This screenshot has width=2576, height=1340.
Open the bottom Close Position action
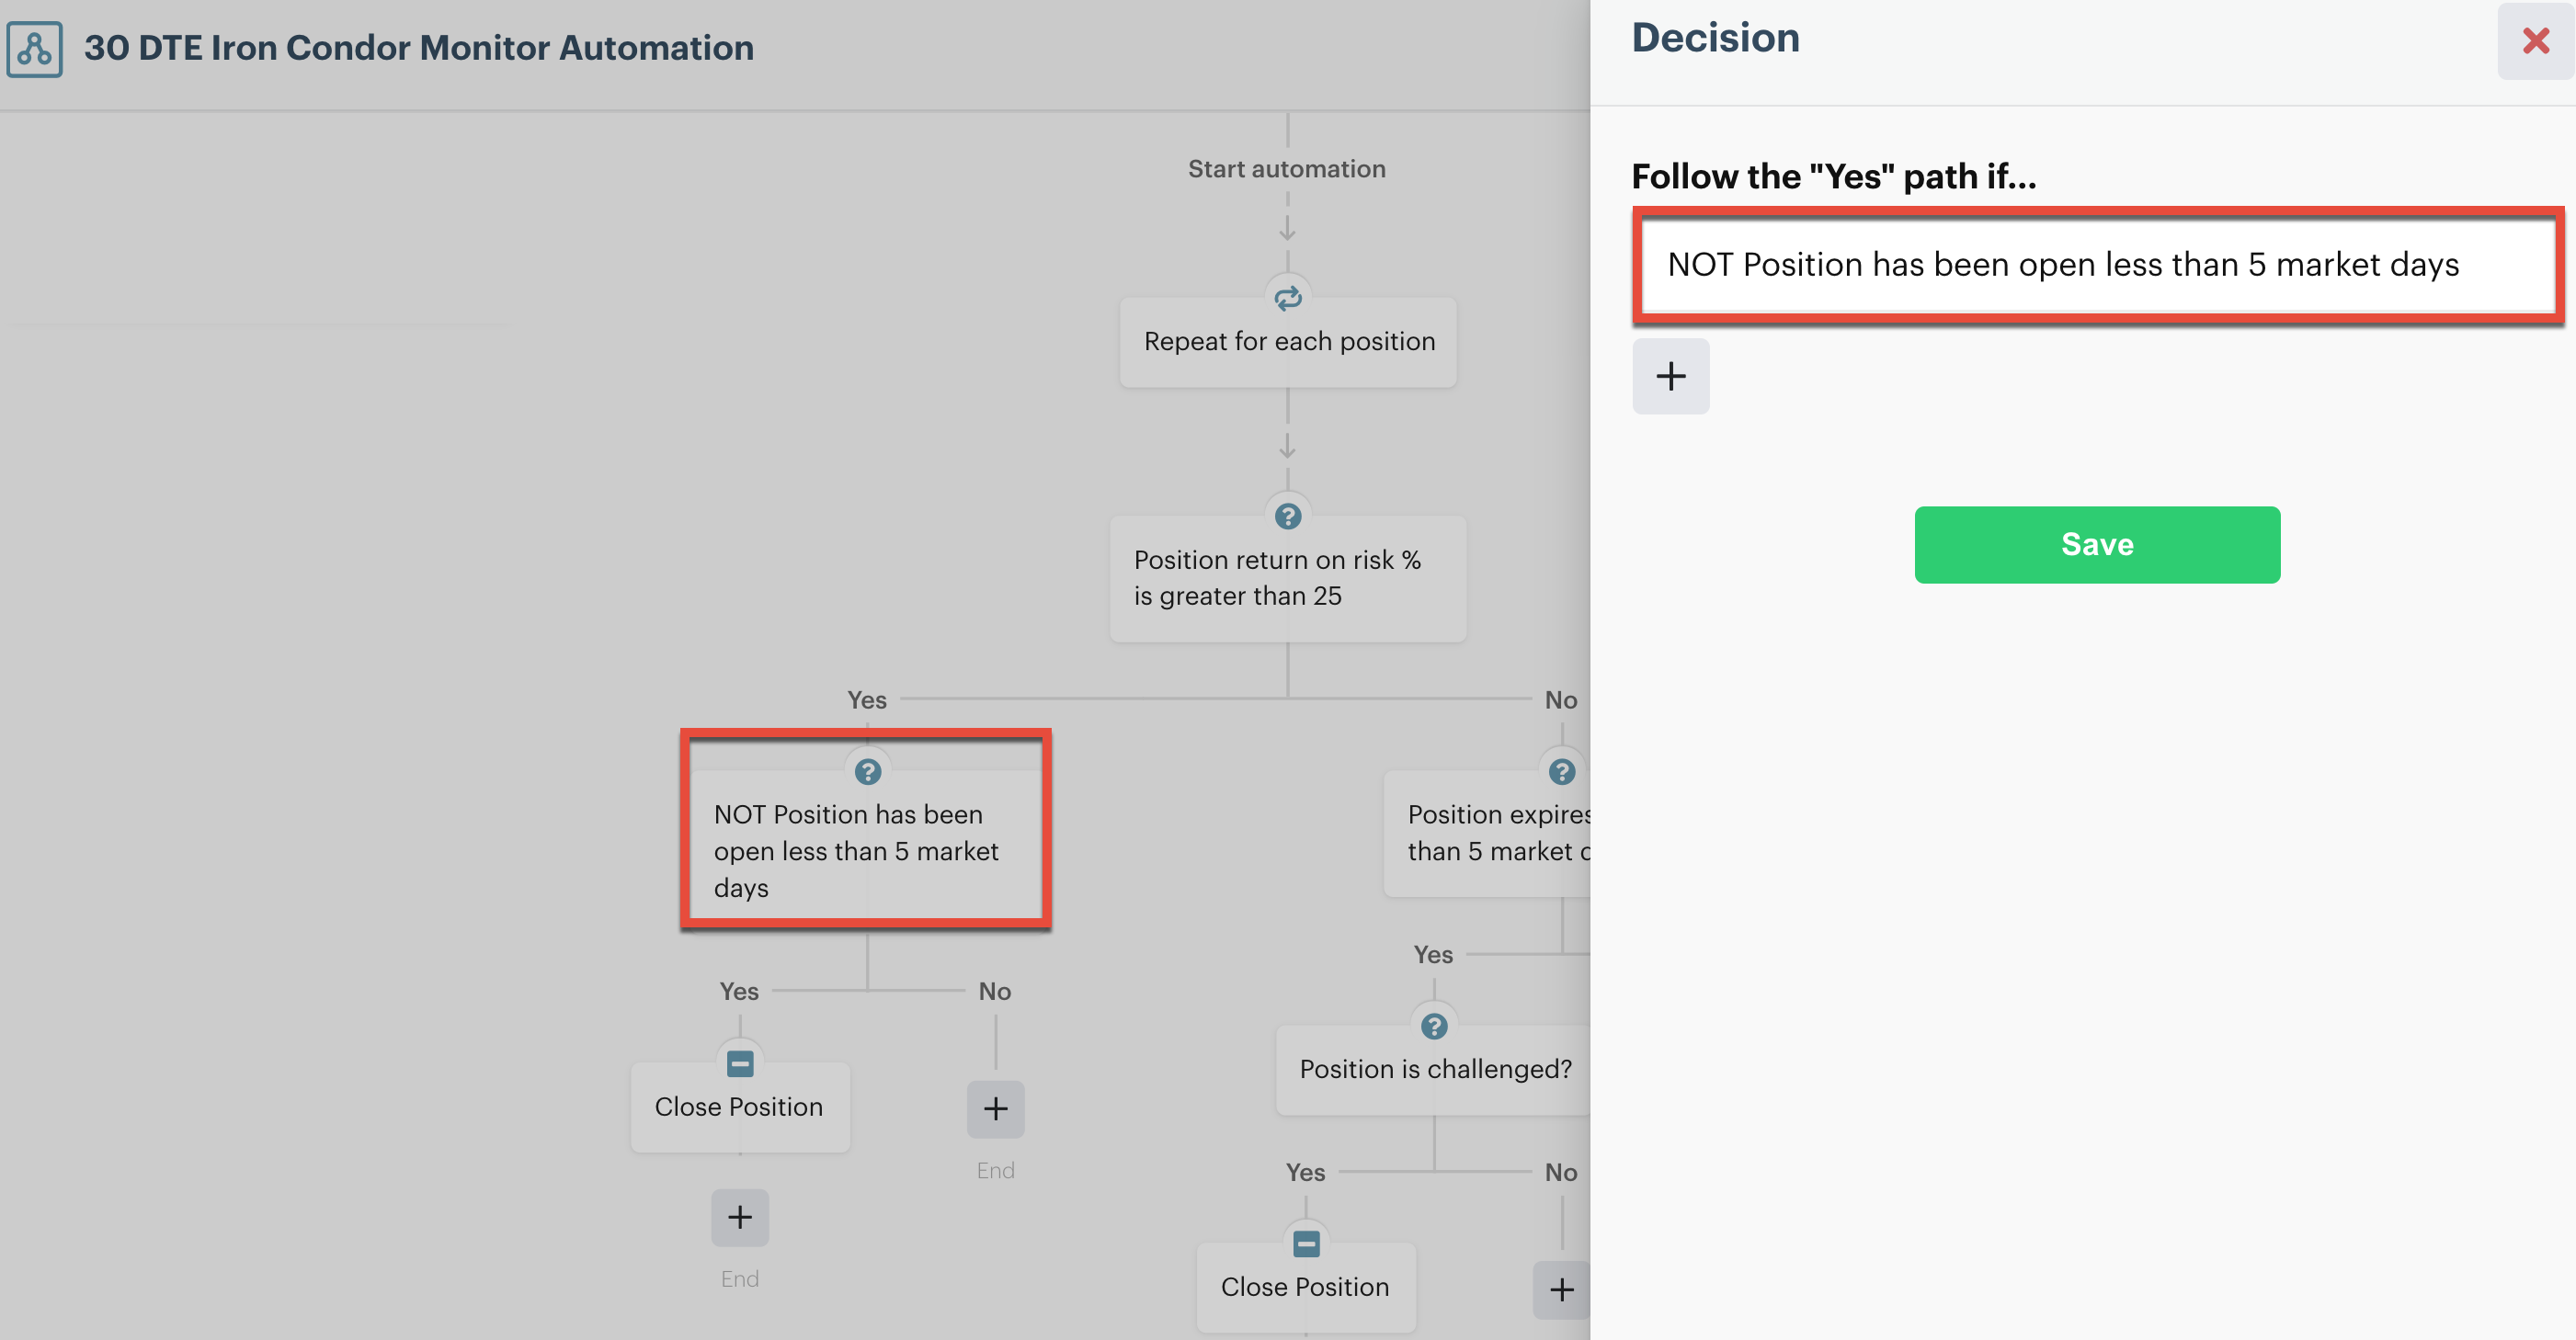(1305, 1287)
